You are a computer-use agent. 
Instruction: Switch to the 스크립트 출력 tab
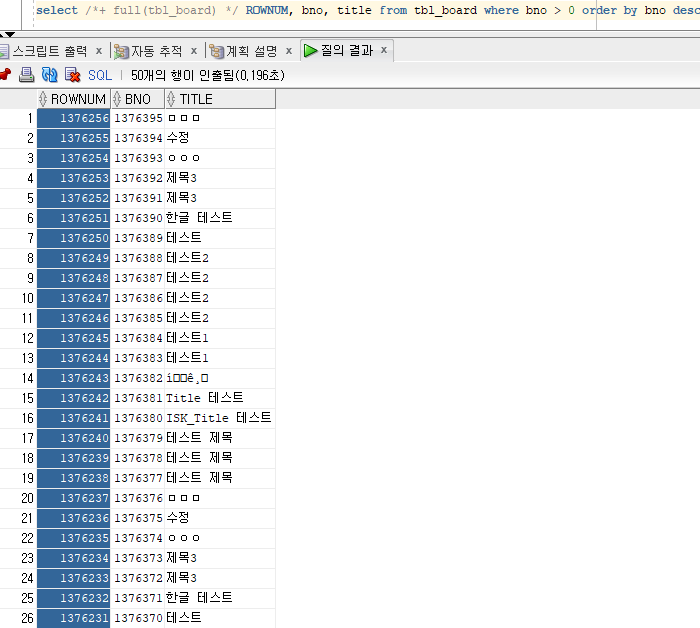point(50,51)
